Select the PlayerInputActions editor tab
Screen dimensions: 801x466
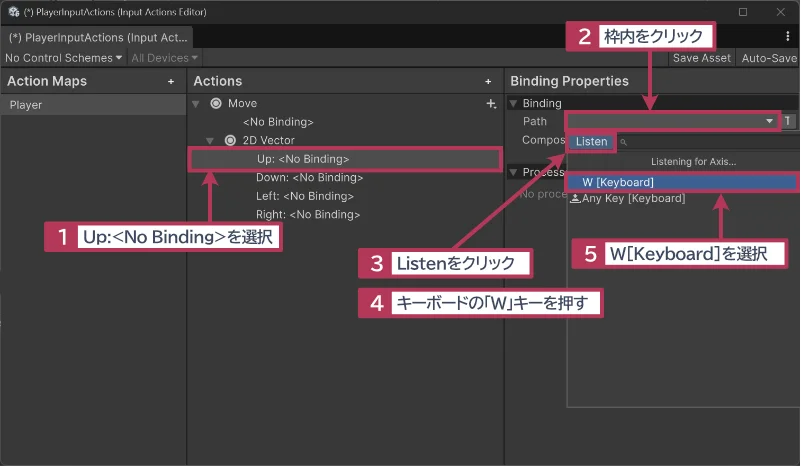(97, 36)
